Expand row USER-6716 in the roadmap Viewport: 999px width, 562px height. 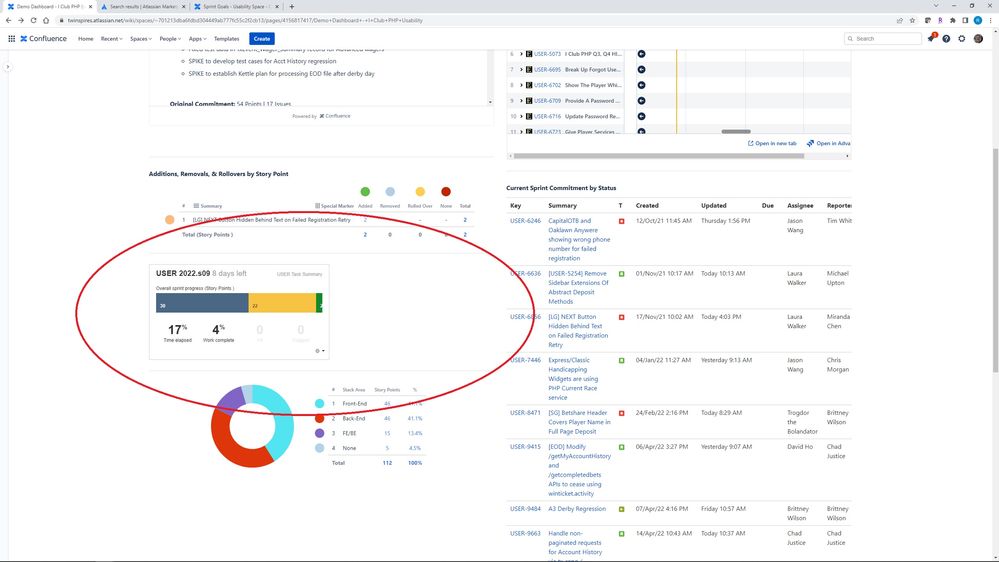click(x=521, y=117)
